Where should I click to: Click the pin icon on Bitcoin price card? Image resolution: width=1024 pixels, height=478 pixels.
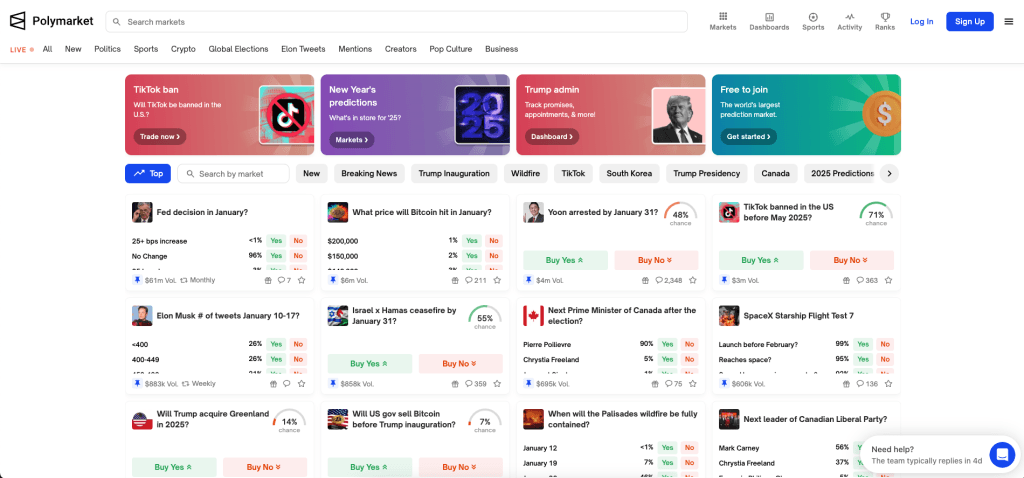tap(333, 281)
